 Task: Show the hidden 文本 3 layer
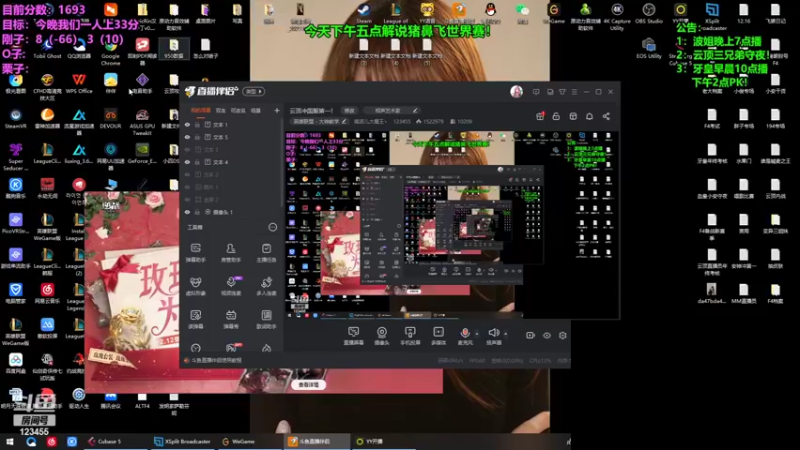pos(187,149)
